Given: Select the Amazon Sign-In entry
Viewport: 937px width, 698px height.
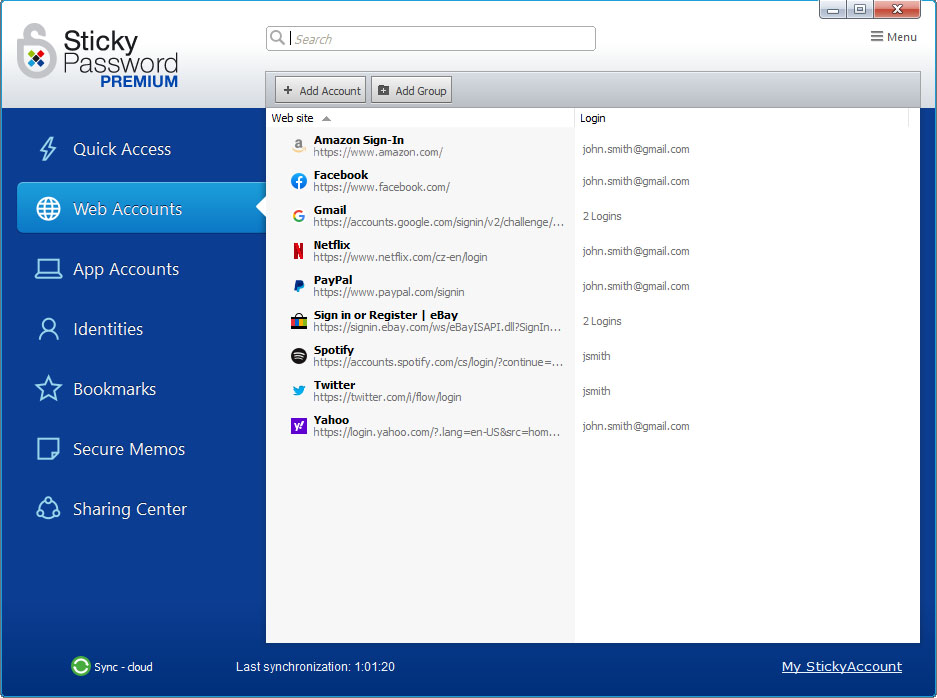Looking at the screenshot, I should [x=359, y=140].
